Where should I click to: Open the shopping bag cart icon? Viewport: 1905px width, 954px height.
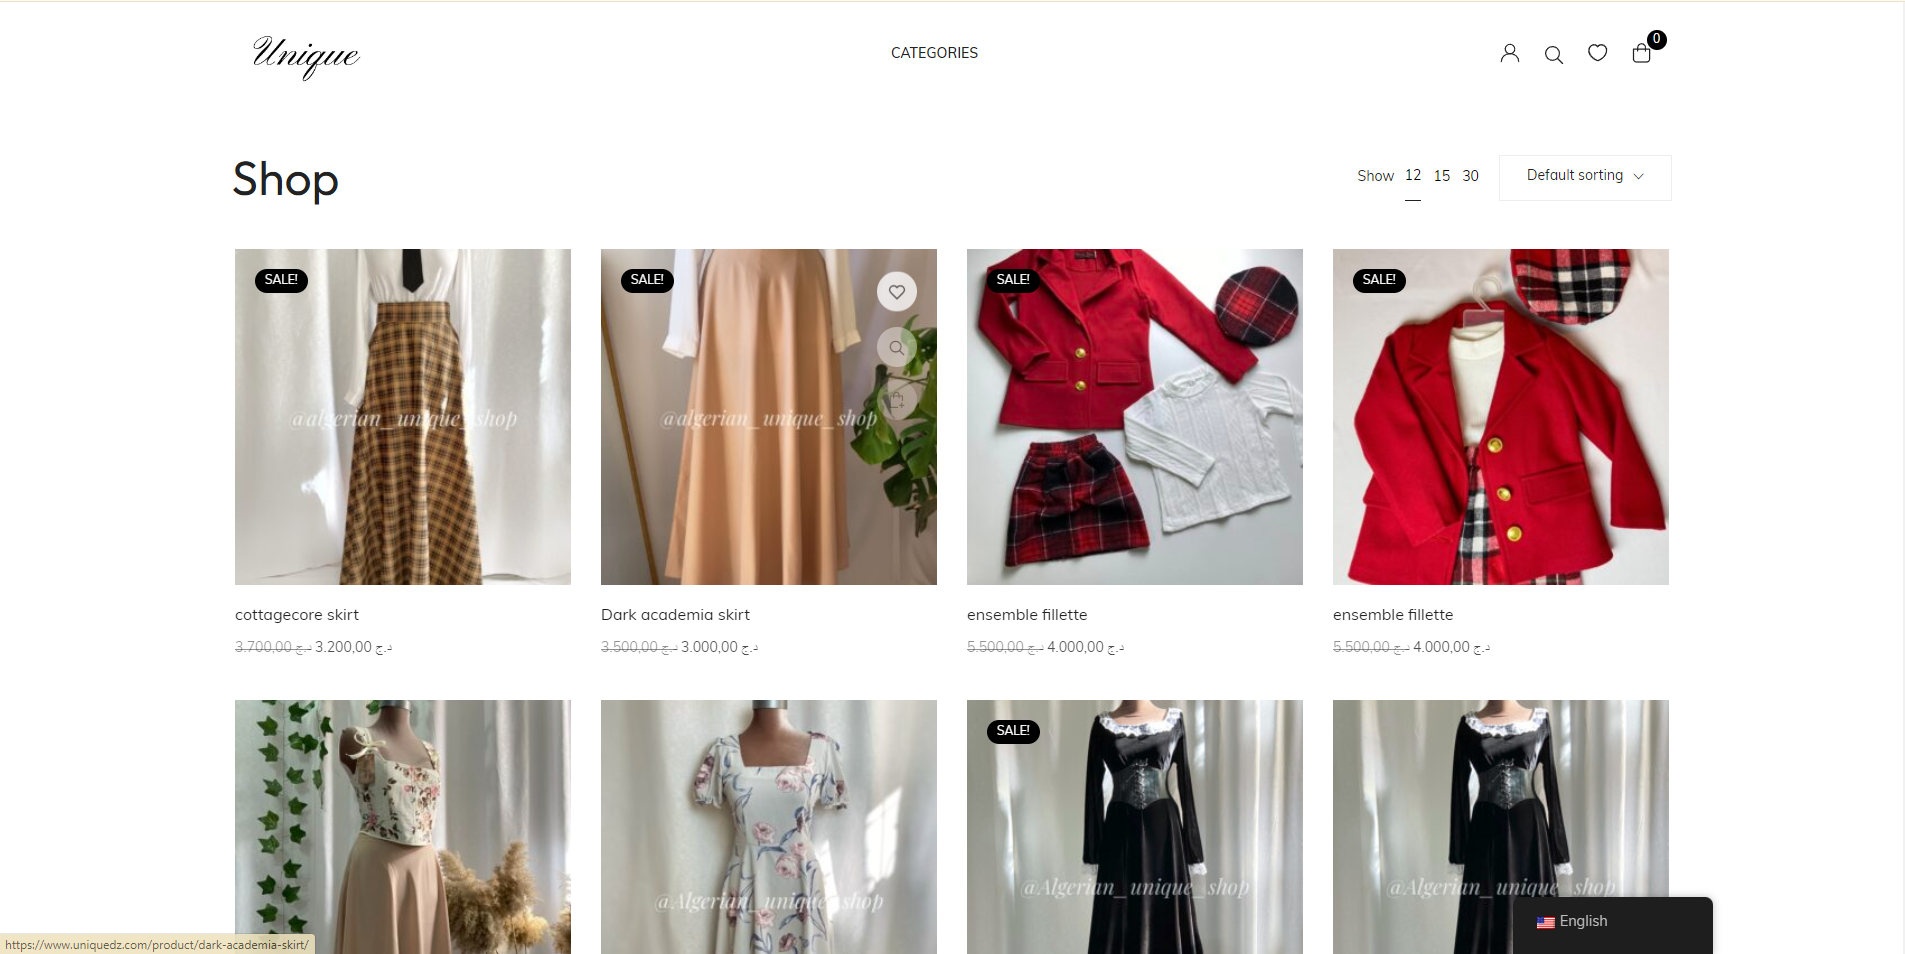[x=1641, y=53]
